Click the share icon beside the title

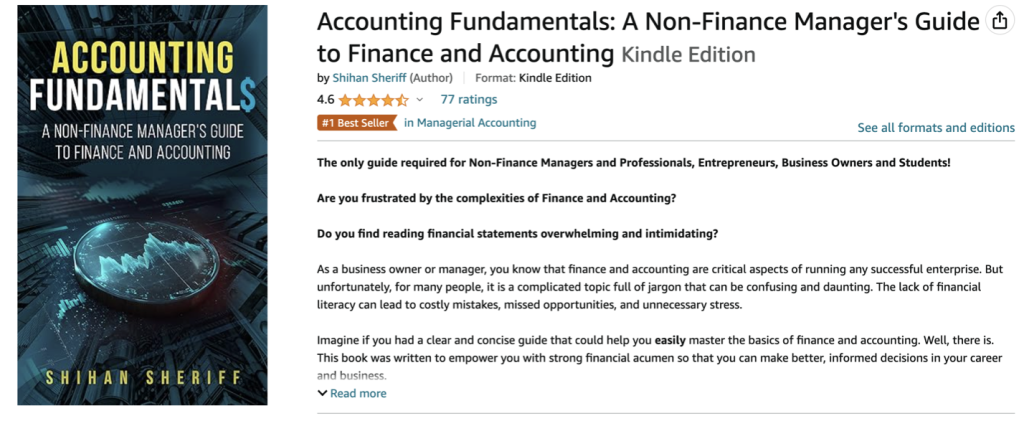coord(998,22)
